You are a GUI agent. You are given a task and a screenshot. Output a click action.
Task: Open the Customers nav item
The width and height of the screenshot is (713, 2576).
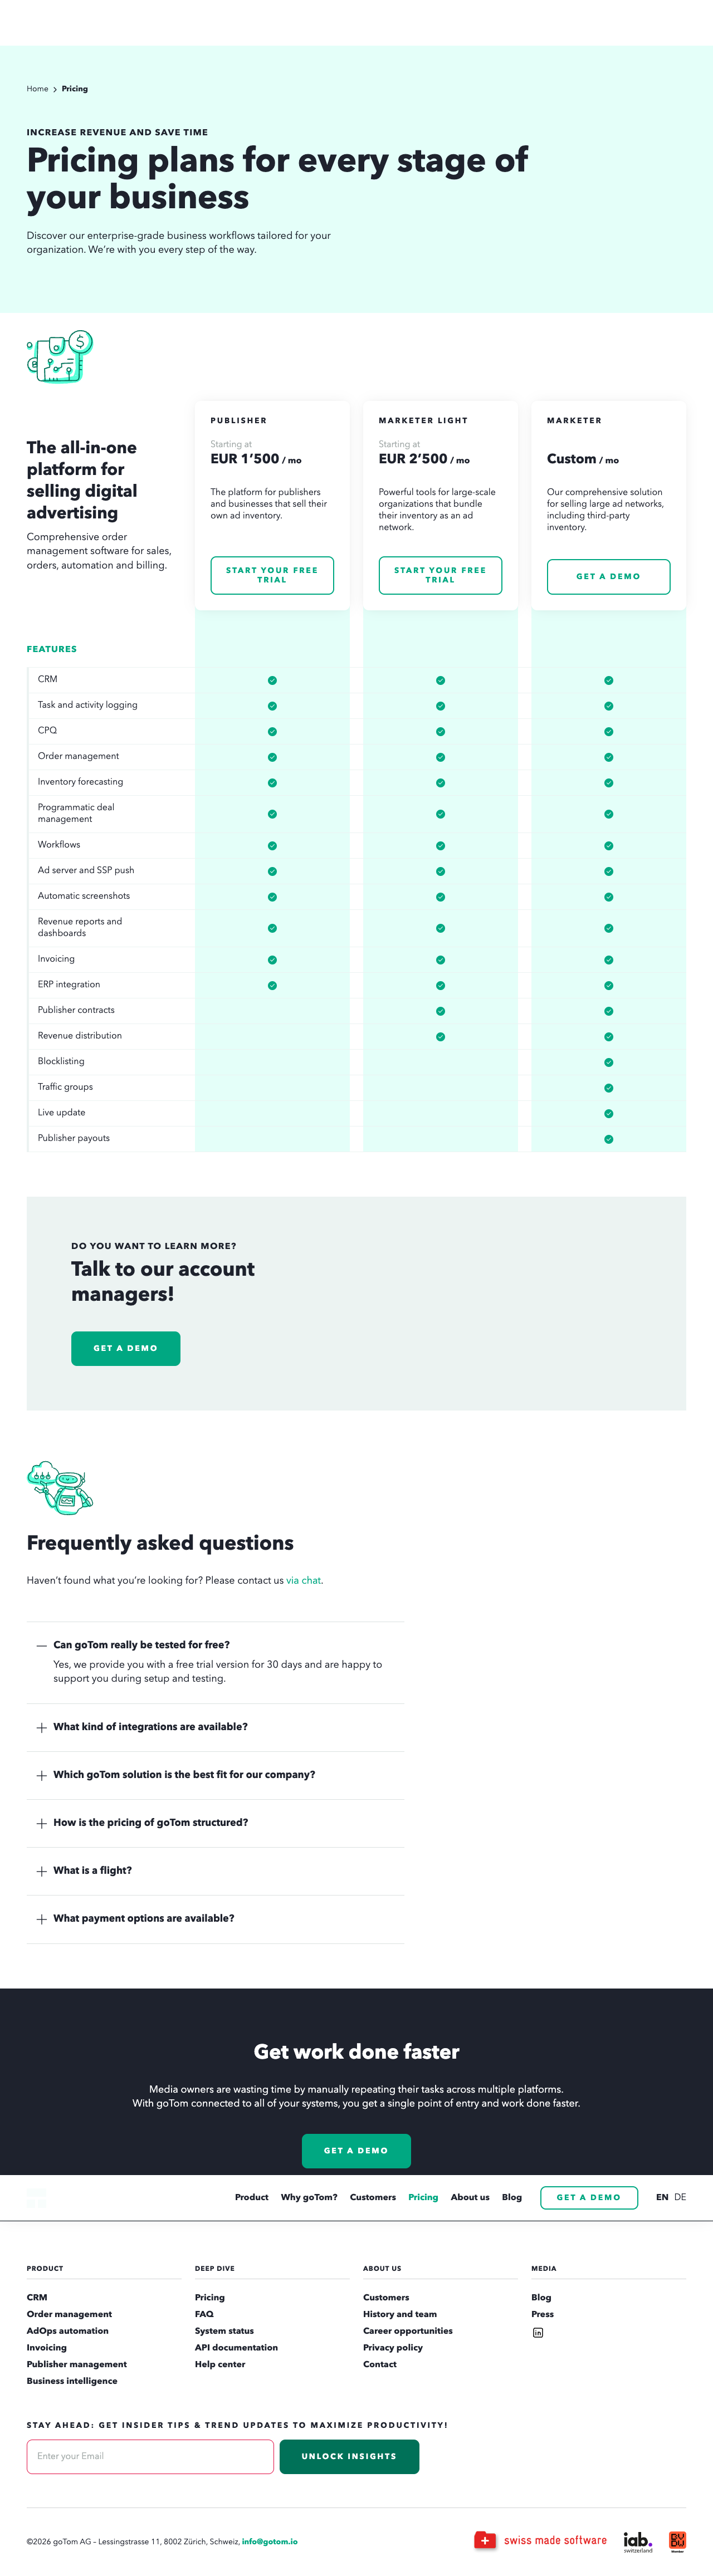coord(372,2197)
